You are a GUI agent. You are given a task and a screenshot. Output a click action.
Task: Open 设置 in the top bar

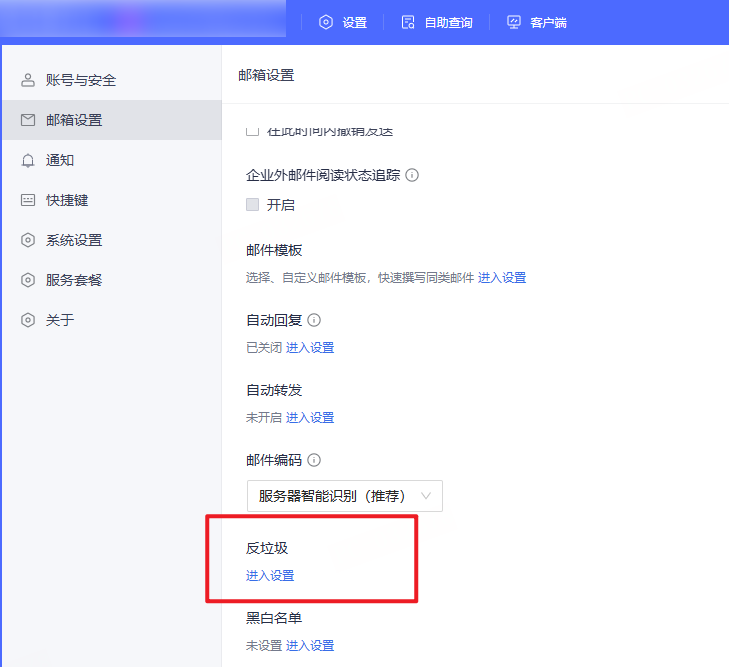[x=343, y=22]
